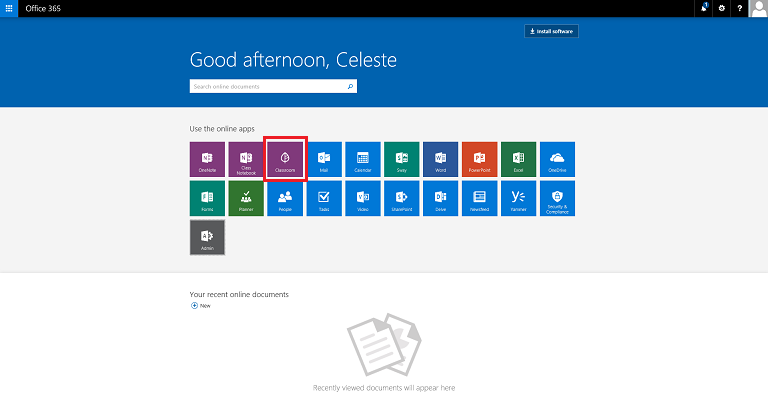Screen dimensions: 768x404
Task: Launch the PowerPoint tile
Action: (480, 159)
